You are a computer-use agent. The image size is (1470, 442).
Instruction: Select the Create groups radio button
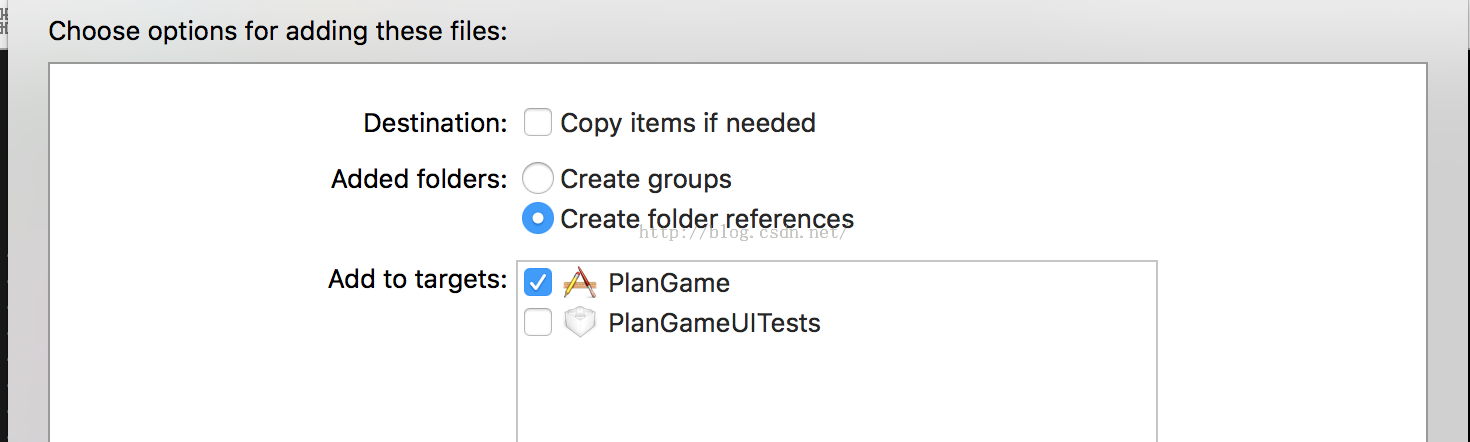(x=538, y=179)
